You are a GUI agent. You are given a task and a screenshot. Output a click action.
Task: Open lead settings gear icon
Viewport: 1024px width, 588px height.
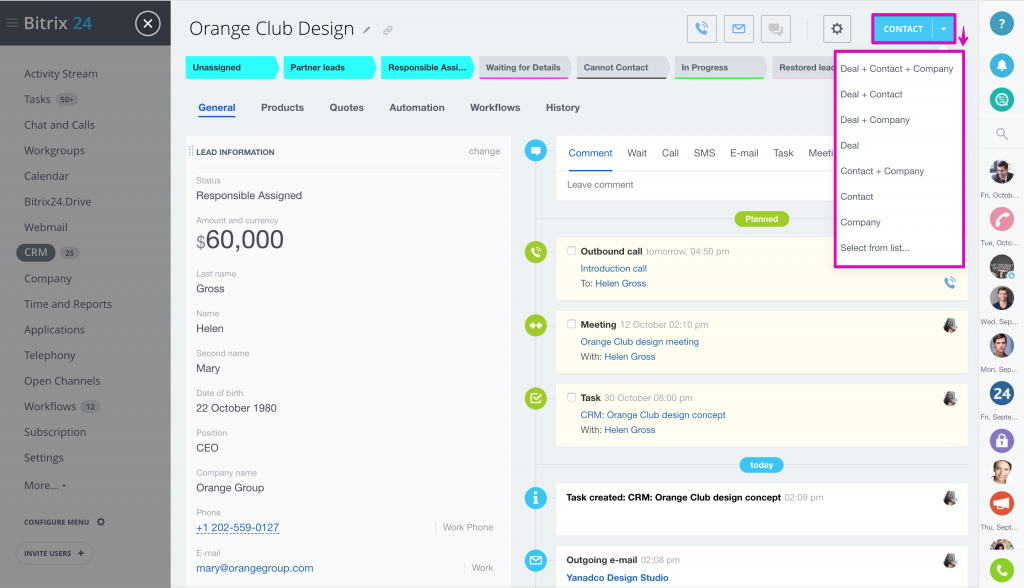[x=837, y=29]
